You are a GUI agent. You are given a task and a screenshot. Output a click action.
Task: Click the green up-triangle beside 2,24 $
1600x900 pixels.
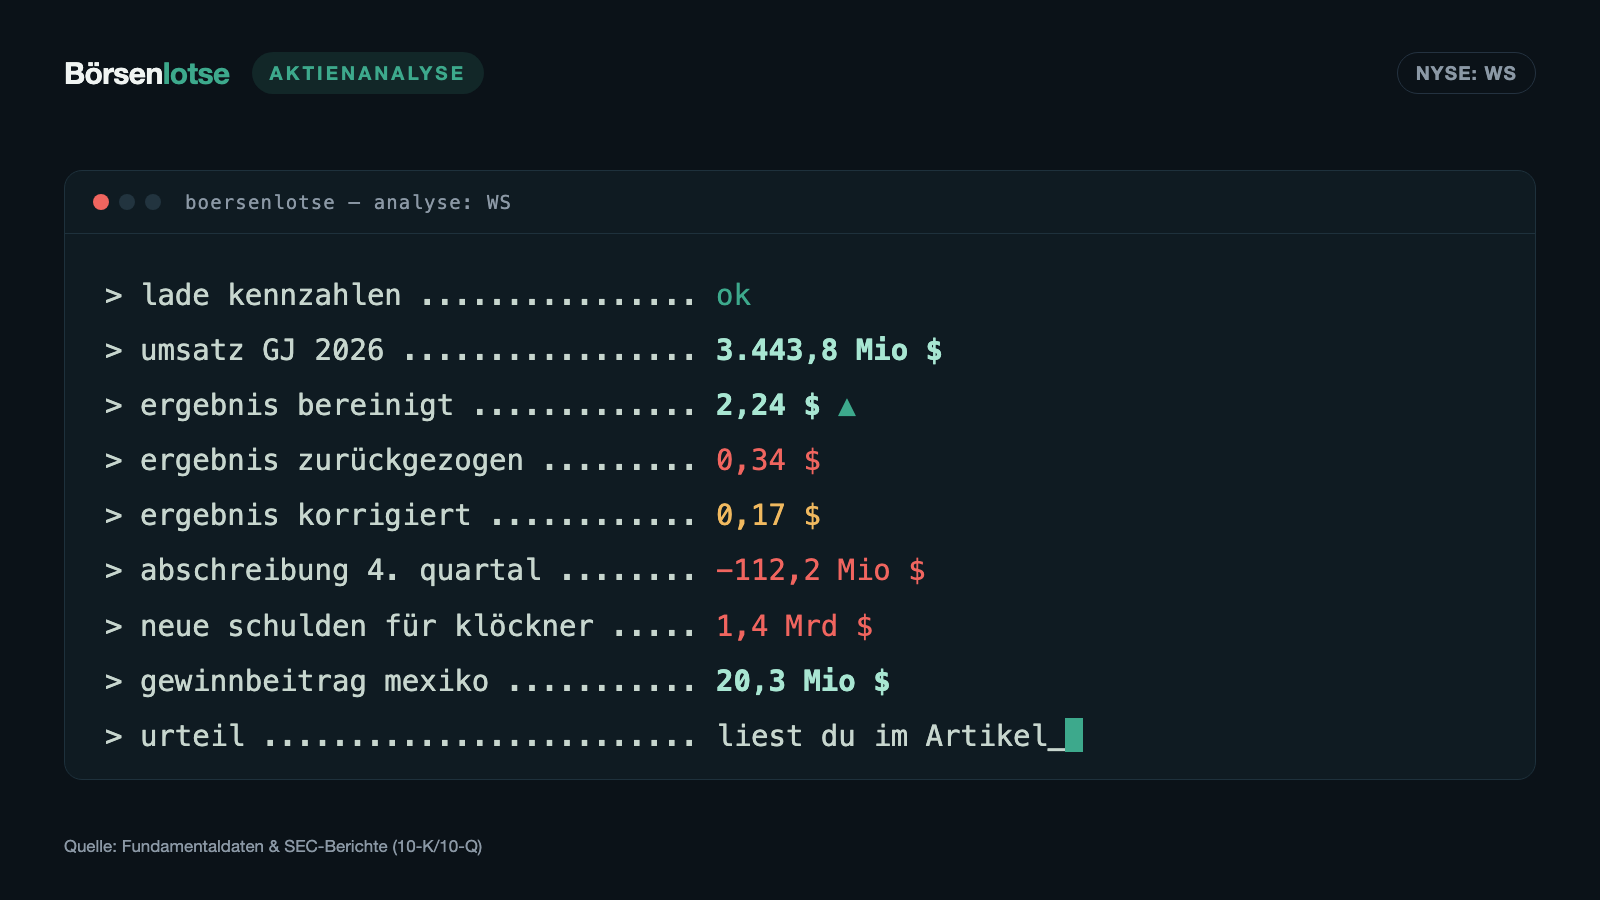click(x=847, y=406)
